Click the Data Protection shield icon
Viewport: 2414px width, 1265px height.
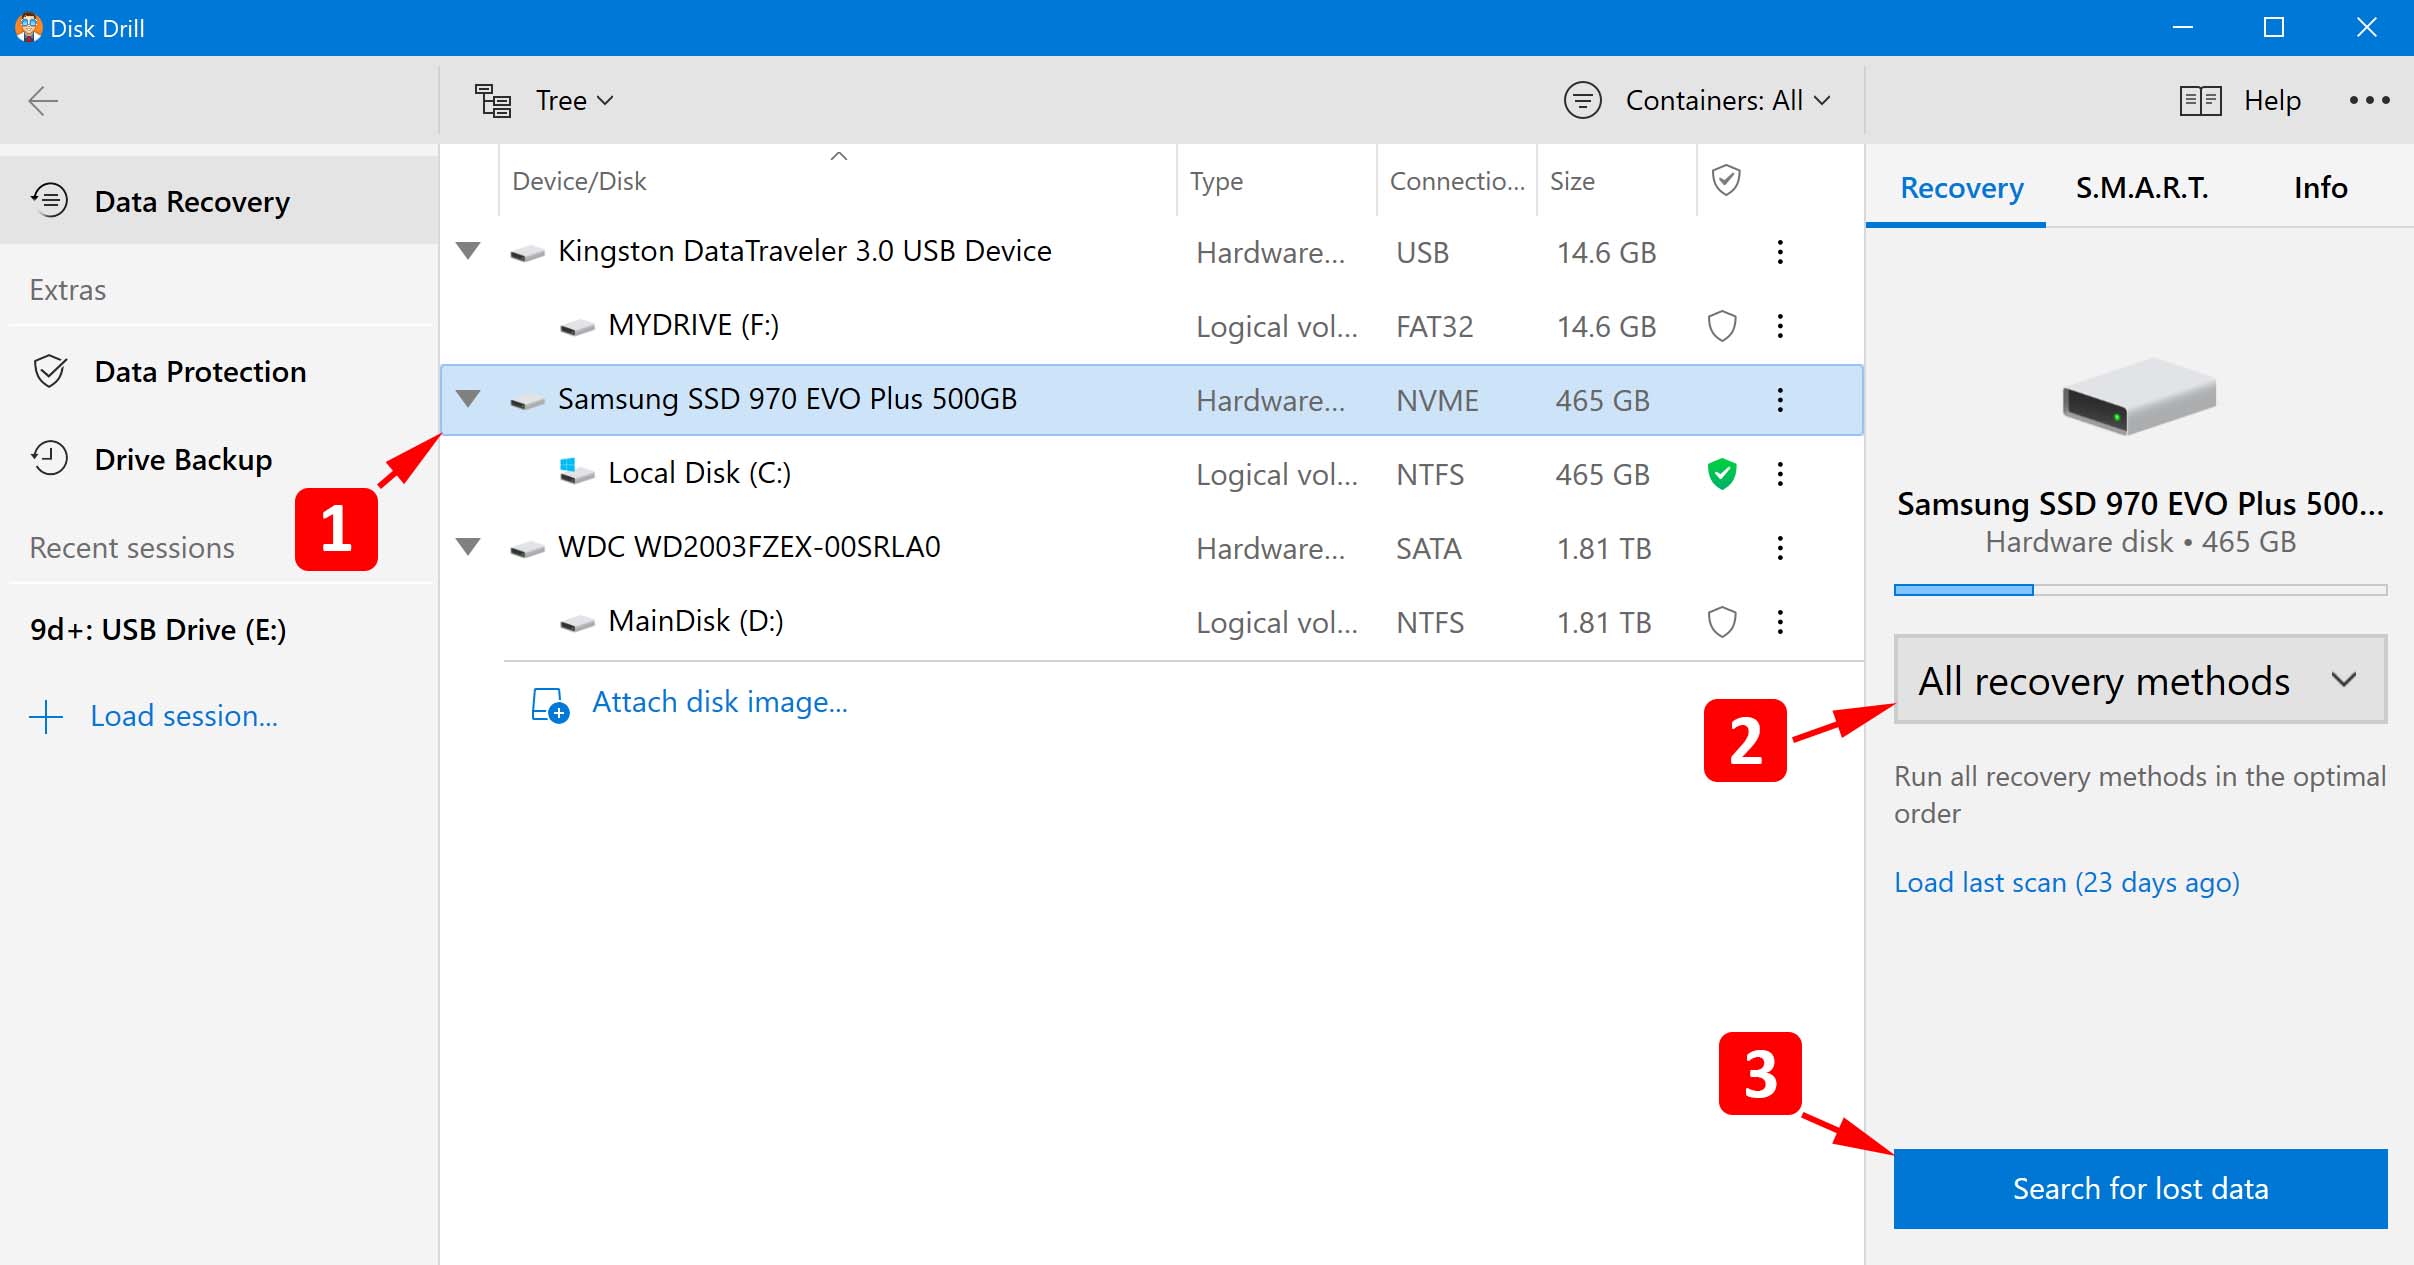50,371
